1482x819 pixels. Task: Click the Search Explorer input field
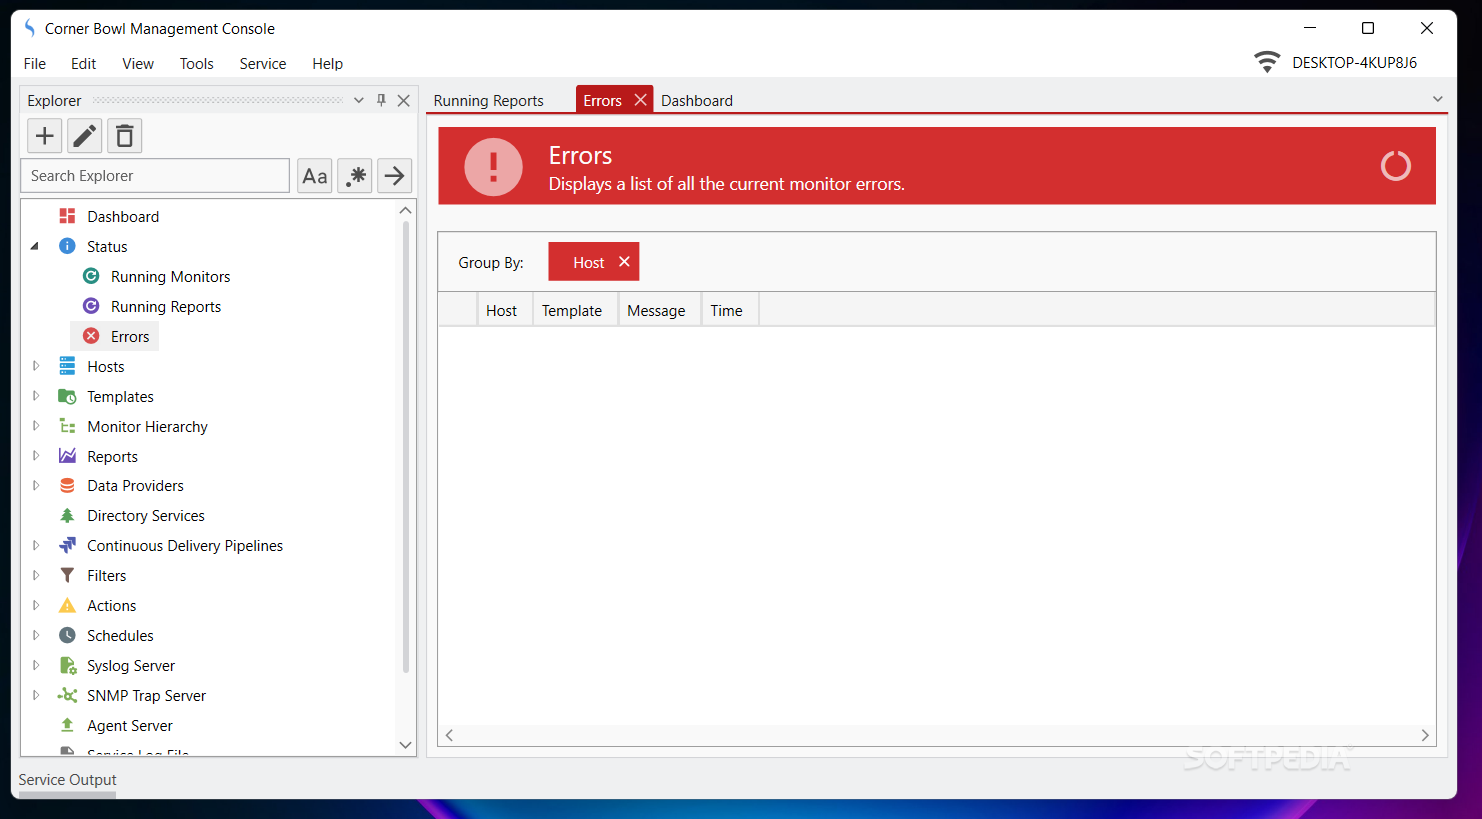tap(155, 176)
